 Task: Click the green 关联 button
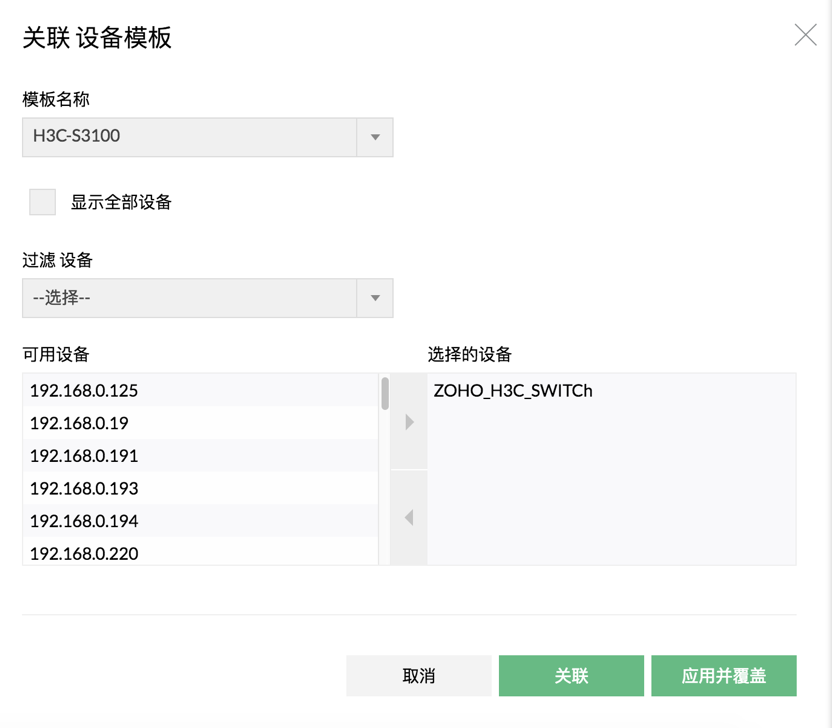571,676
